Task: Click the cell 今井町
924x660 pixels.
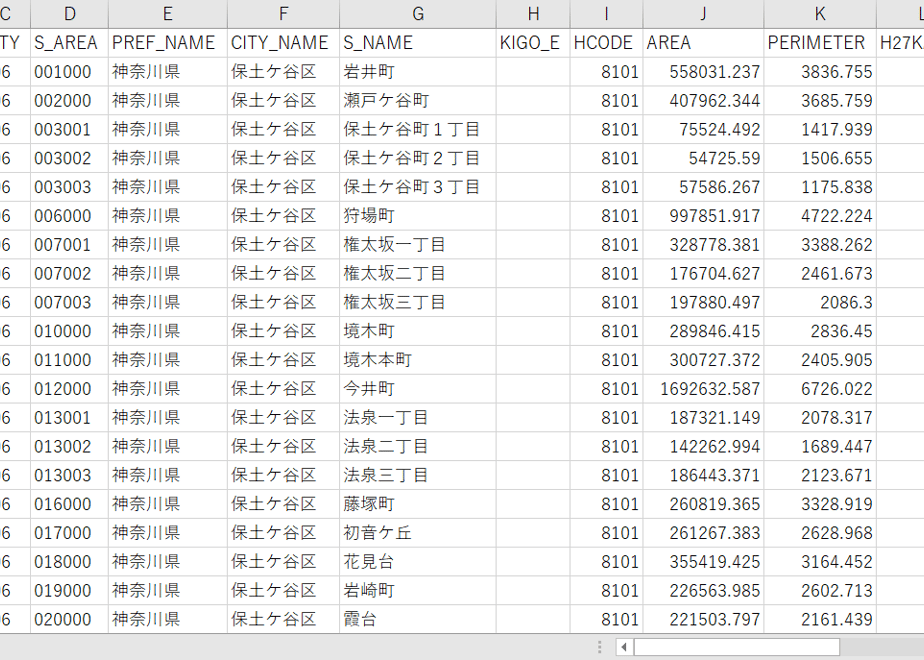Action: (418, 390)
